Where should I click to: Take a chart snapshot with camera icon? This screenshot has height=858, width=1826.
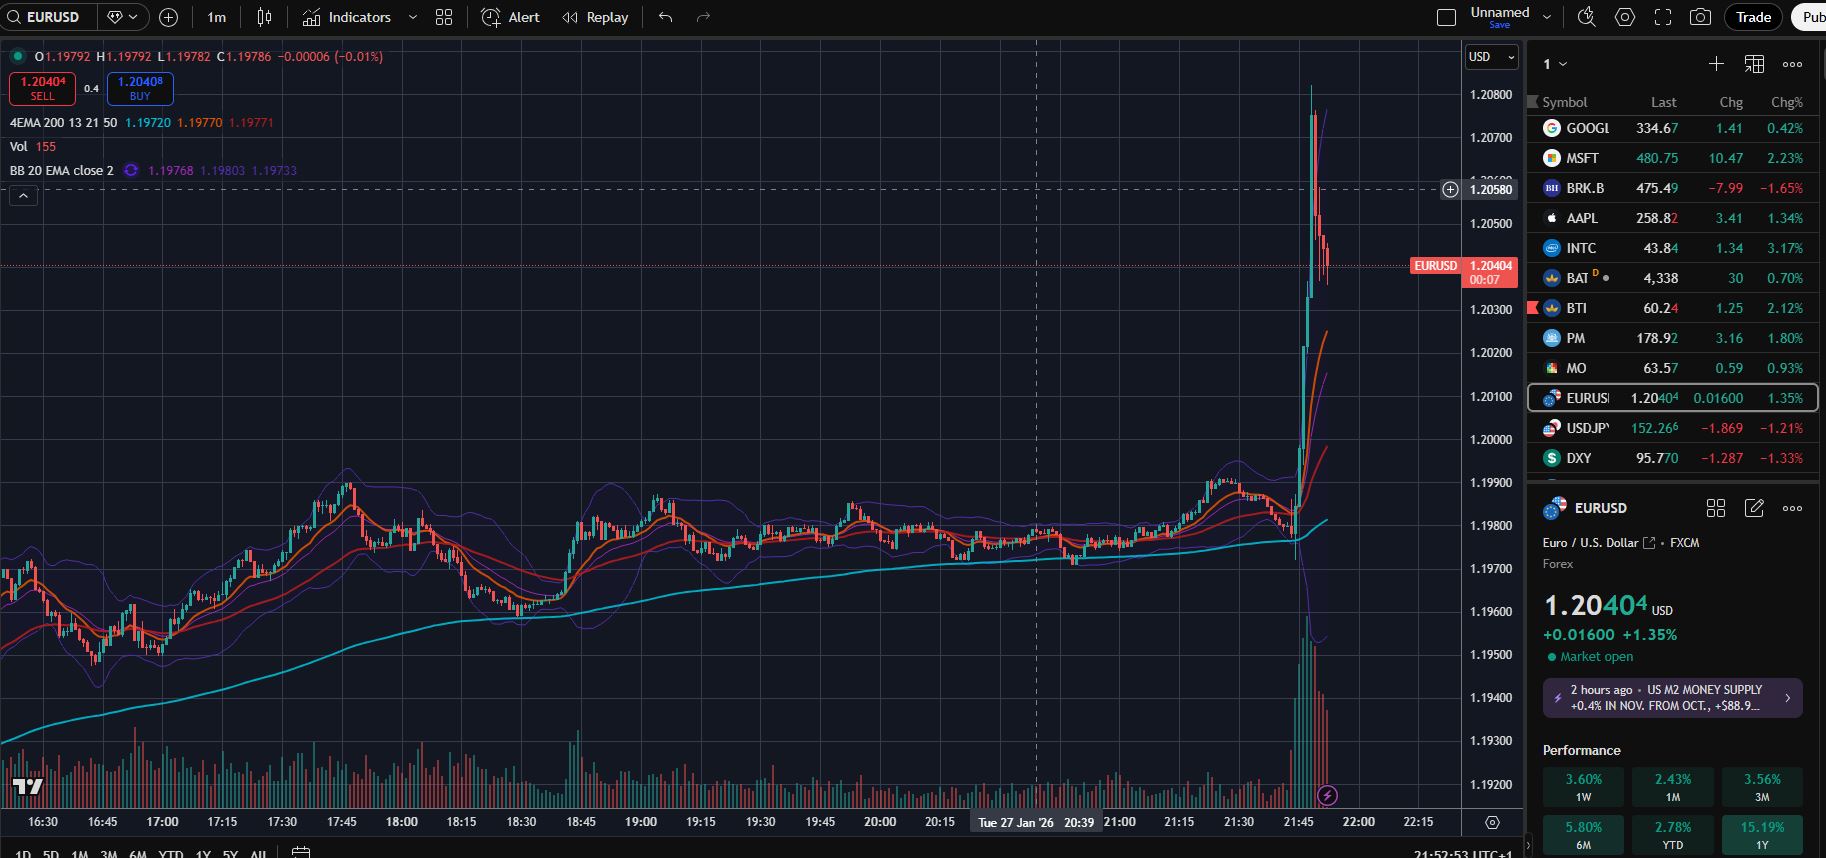pos(1700,17)
